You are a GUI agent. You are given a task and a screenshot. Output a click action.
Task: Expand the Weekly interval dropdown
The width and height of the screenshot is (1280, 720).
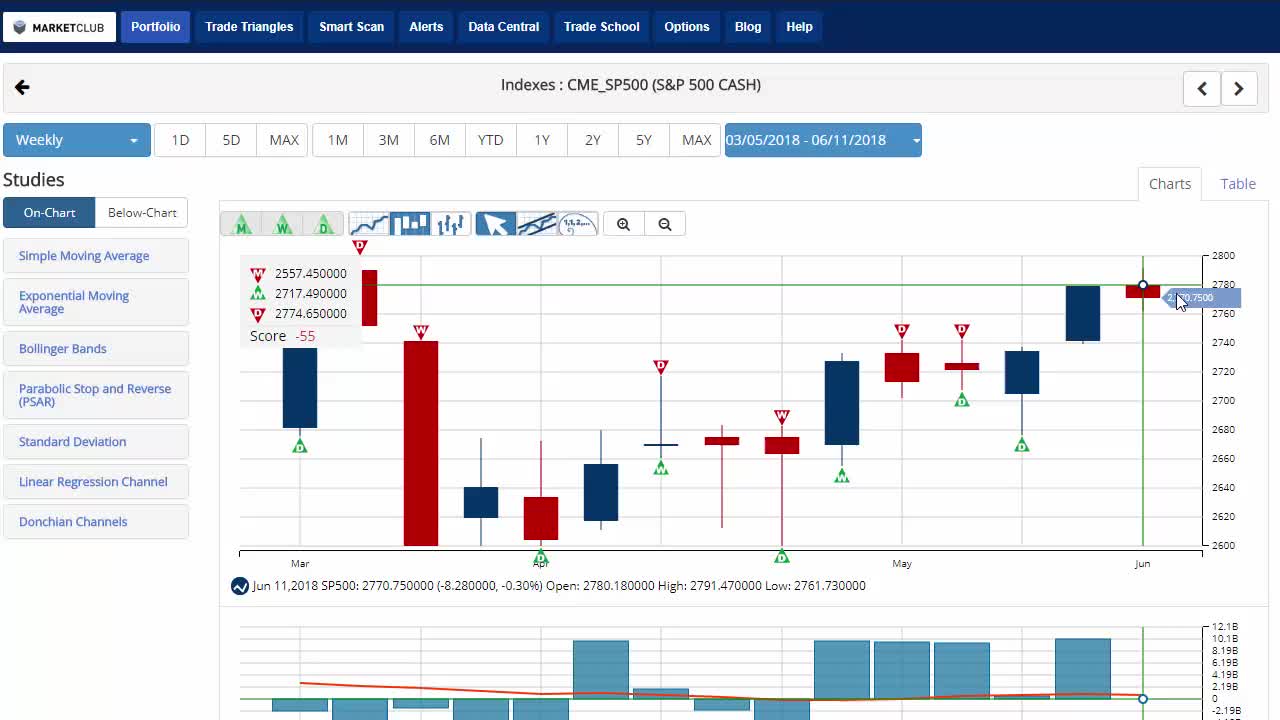coord(77,140)
